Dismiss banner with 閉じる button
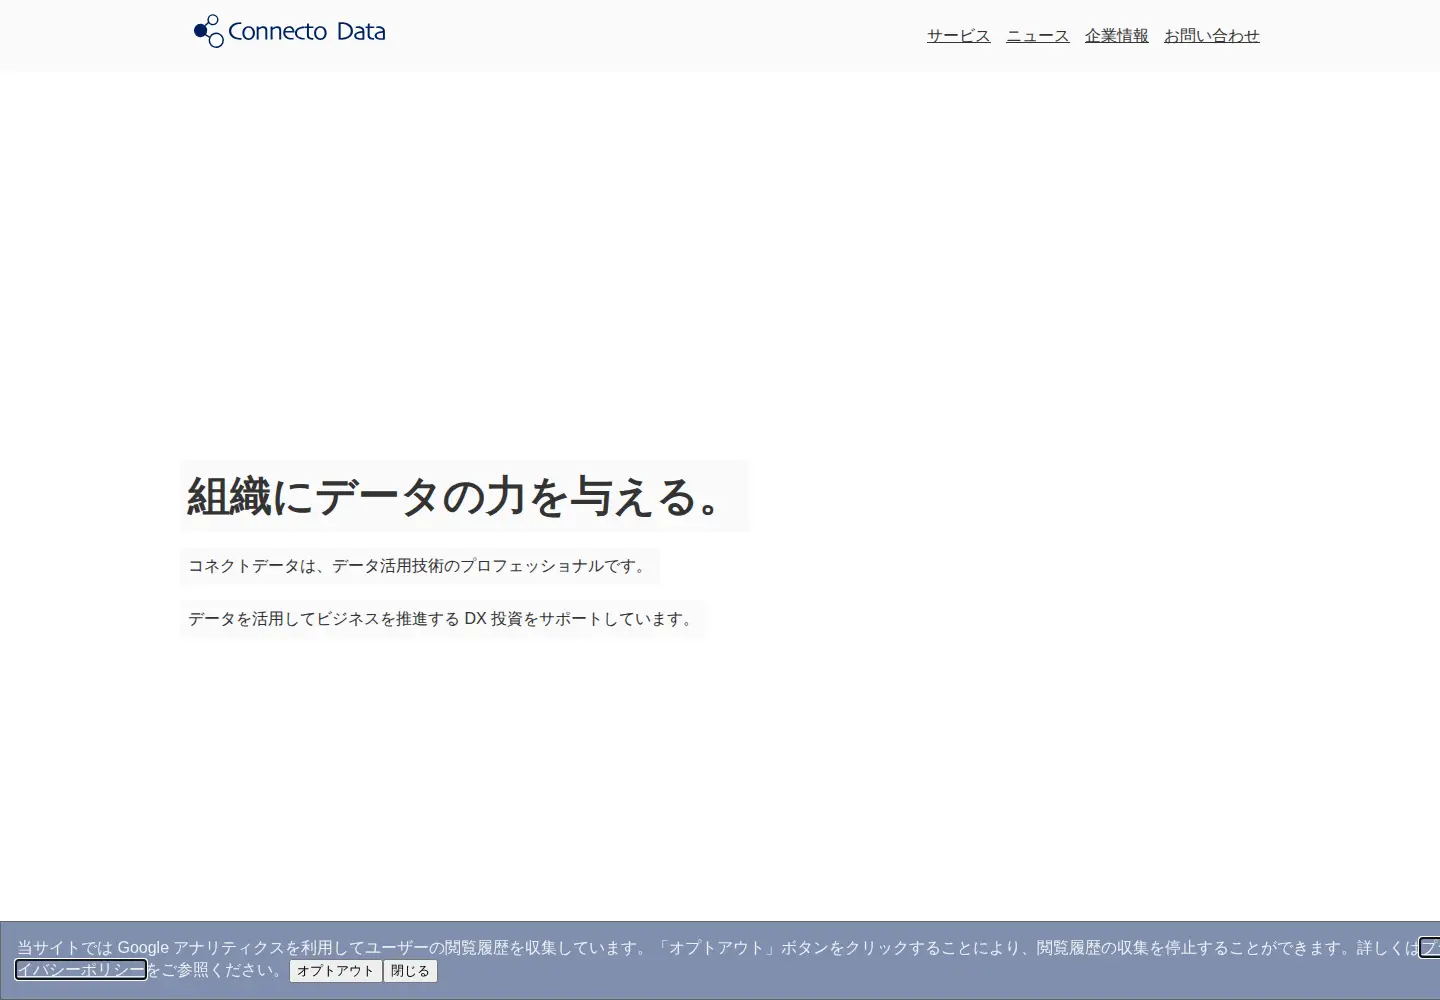The height and width of the screenshot is (1000, 1440). click(410, 971)
